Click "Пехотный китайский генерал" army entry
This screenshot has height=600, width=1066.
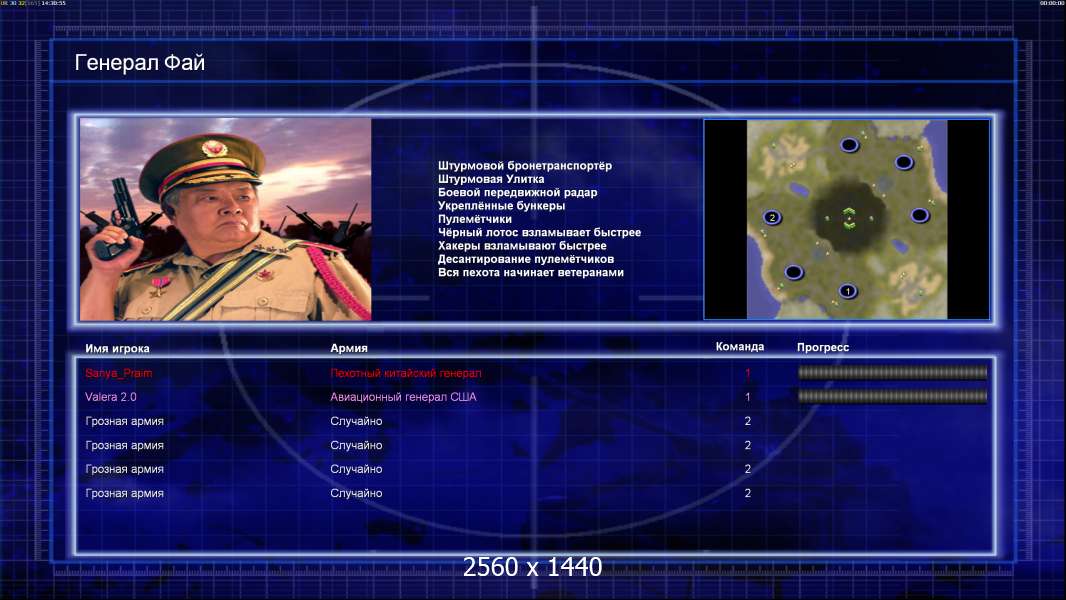(x=406, y=373)
